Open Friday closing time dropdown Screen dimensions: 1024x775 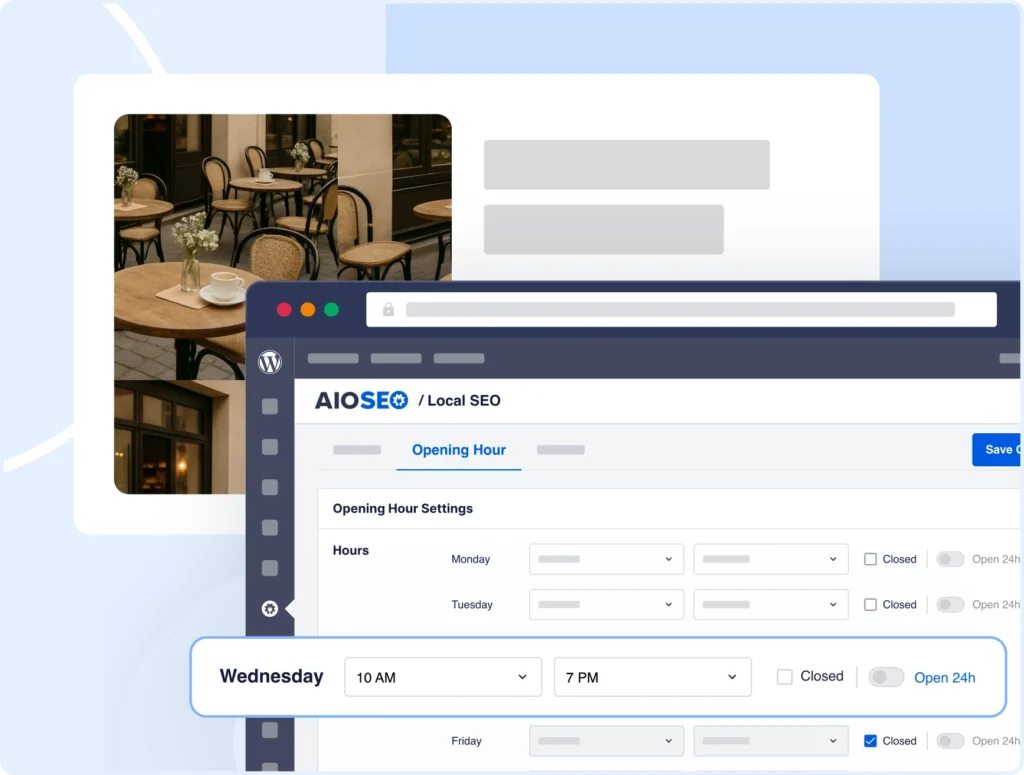pyautogui.click(x=771, y=741)
